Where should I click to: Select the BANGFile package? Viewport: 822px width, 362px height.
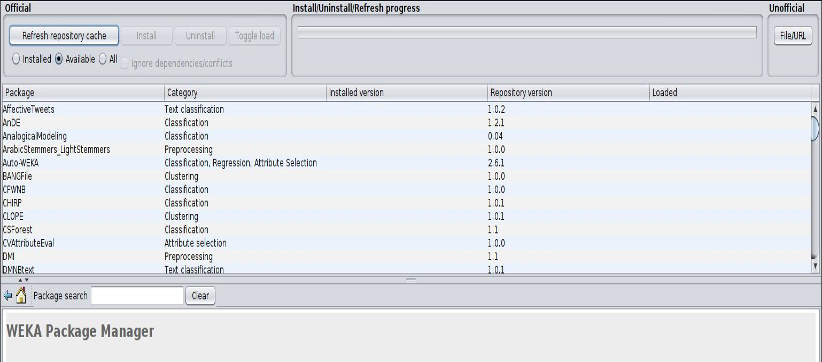coord(406,176)
